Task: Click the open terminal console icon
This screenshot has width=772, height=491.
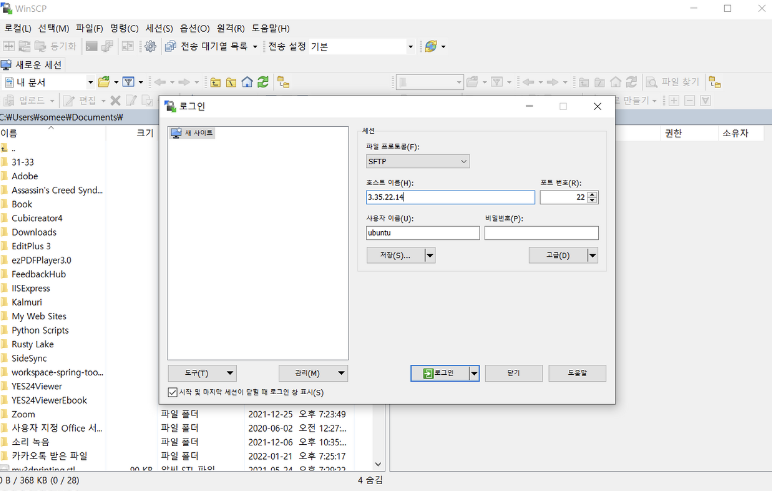Action: click(x=92, y=46)
